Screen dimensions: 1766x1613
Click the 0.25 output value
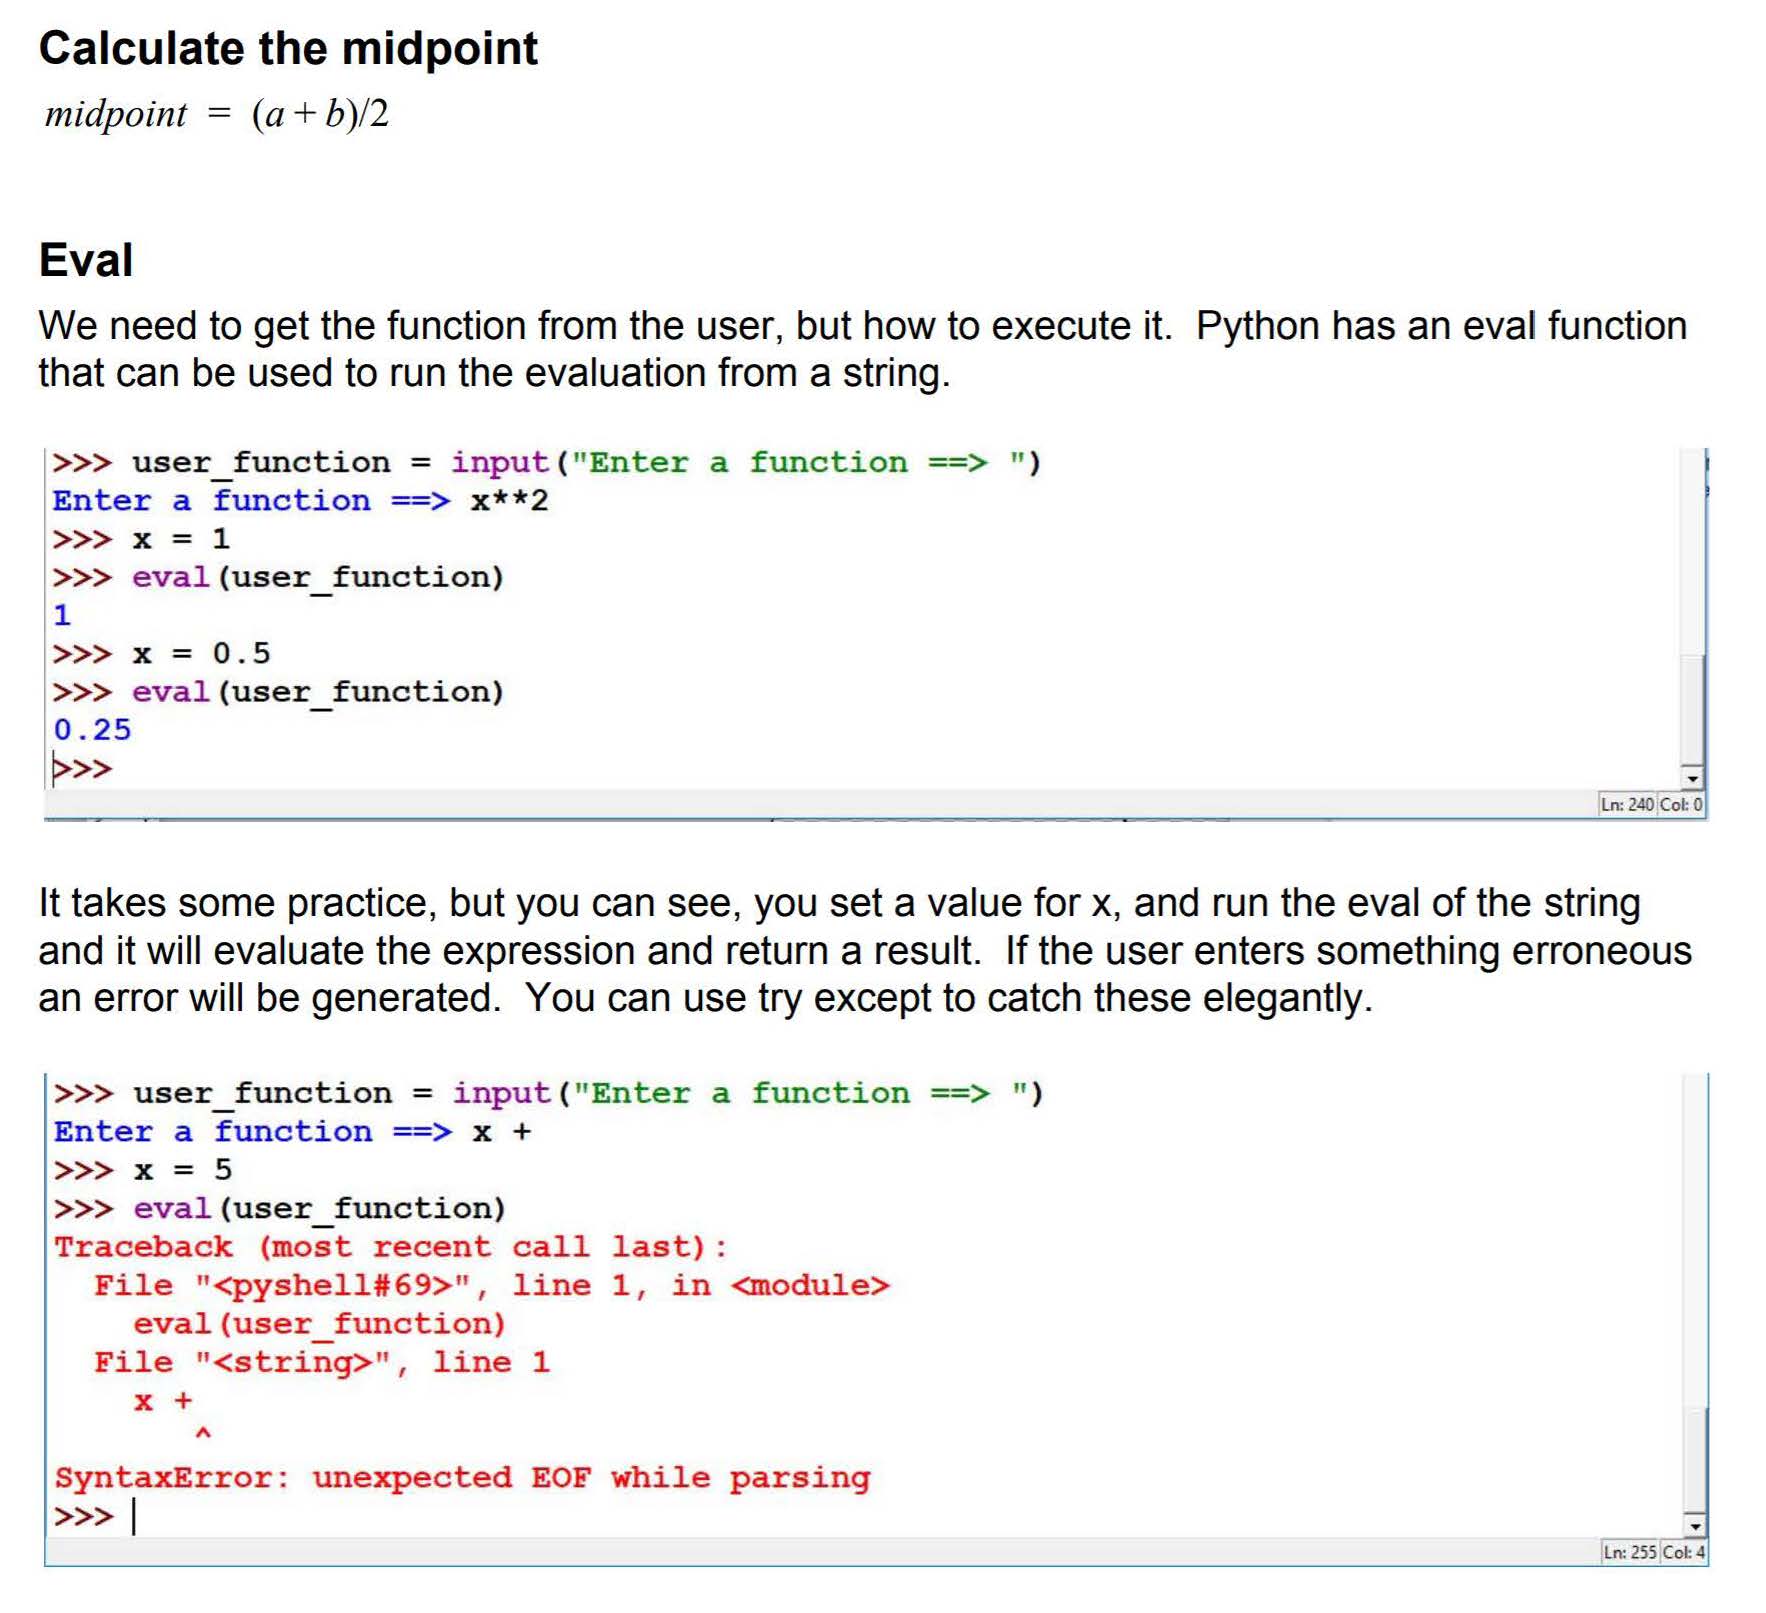92,730
